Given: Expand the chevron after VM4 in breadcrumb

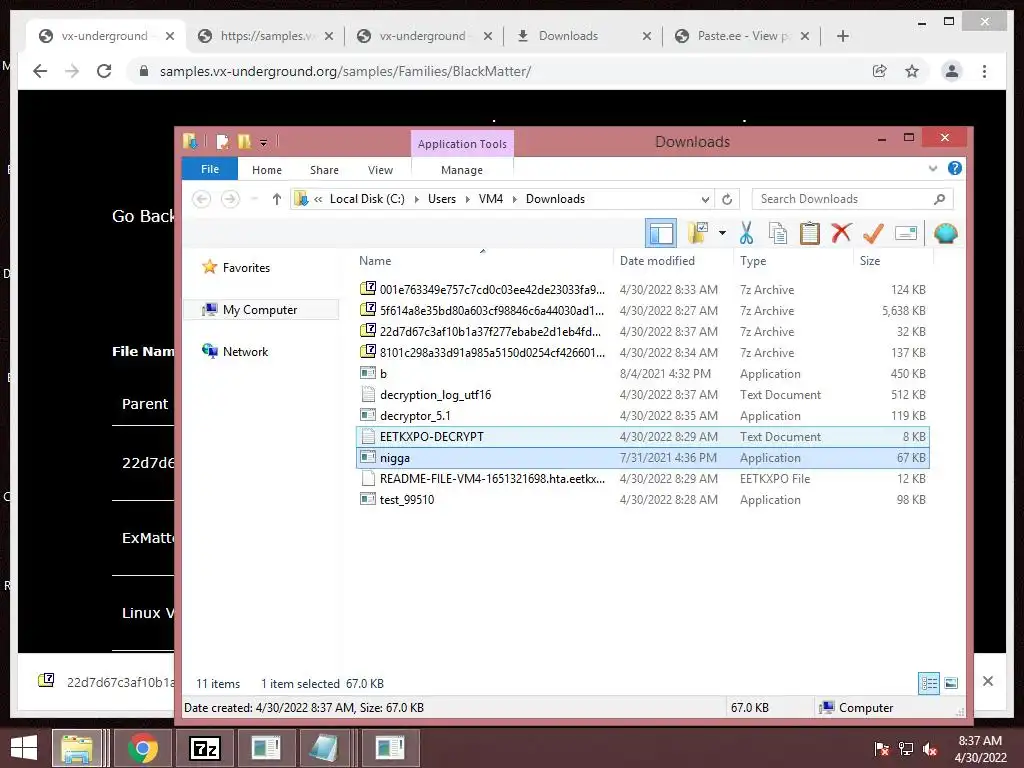Looking at the screenshot, I should 515,199.
